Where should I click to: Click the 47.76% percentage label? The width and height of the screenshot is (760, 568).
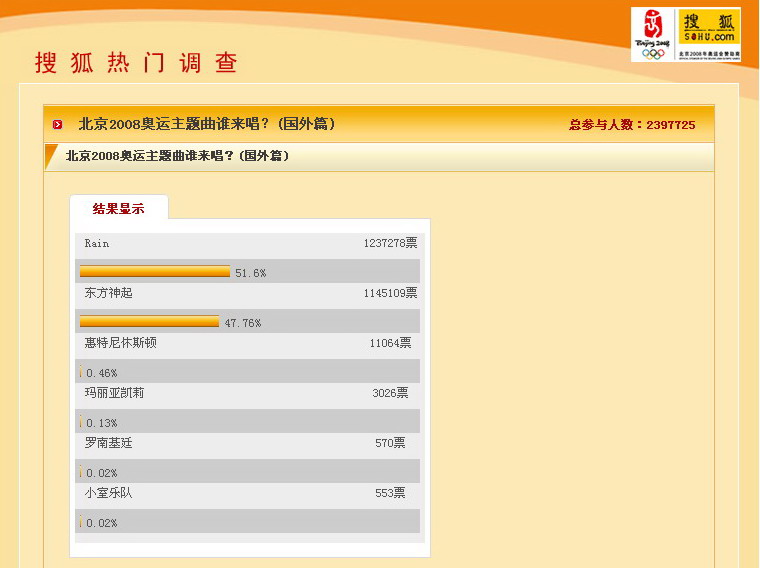pos(243,323)
